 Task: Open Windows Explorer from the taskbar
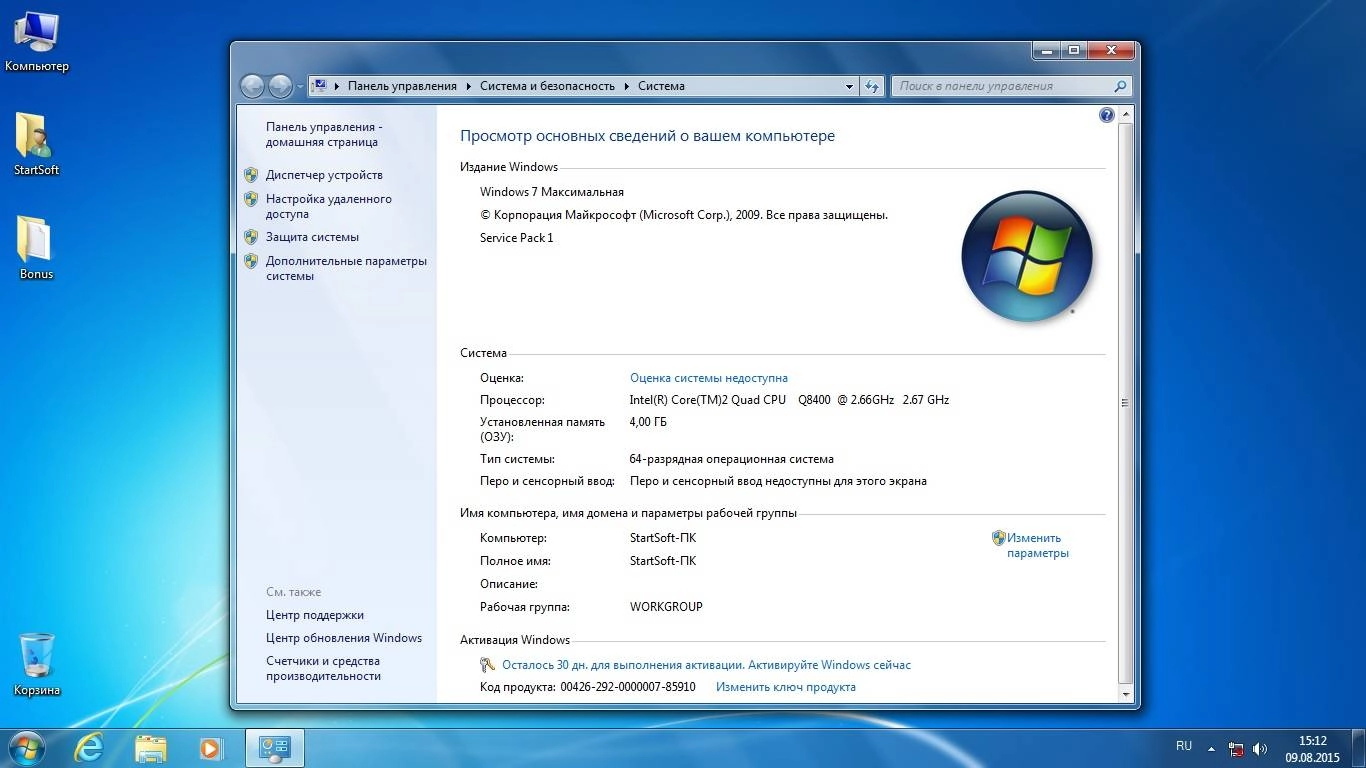point(151,748)
